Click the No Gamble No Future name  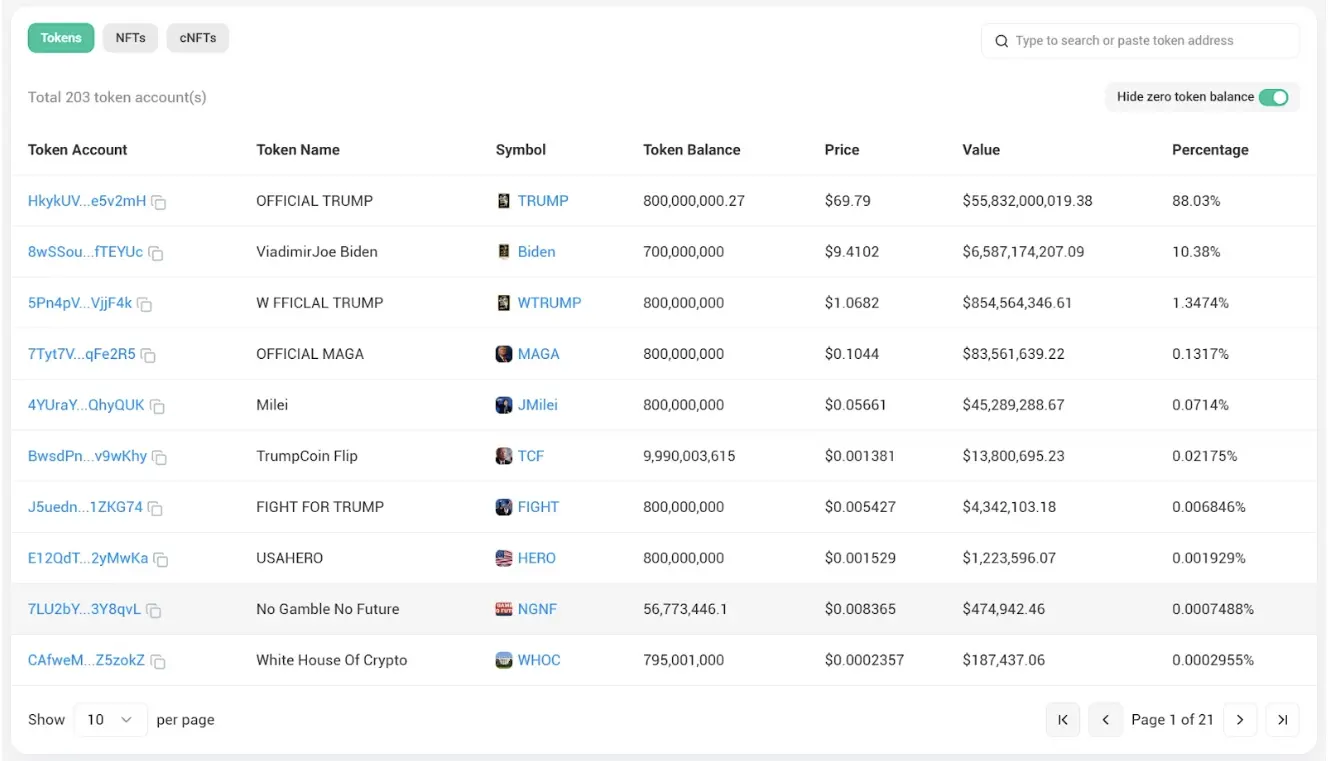(x=328, y=609)
